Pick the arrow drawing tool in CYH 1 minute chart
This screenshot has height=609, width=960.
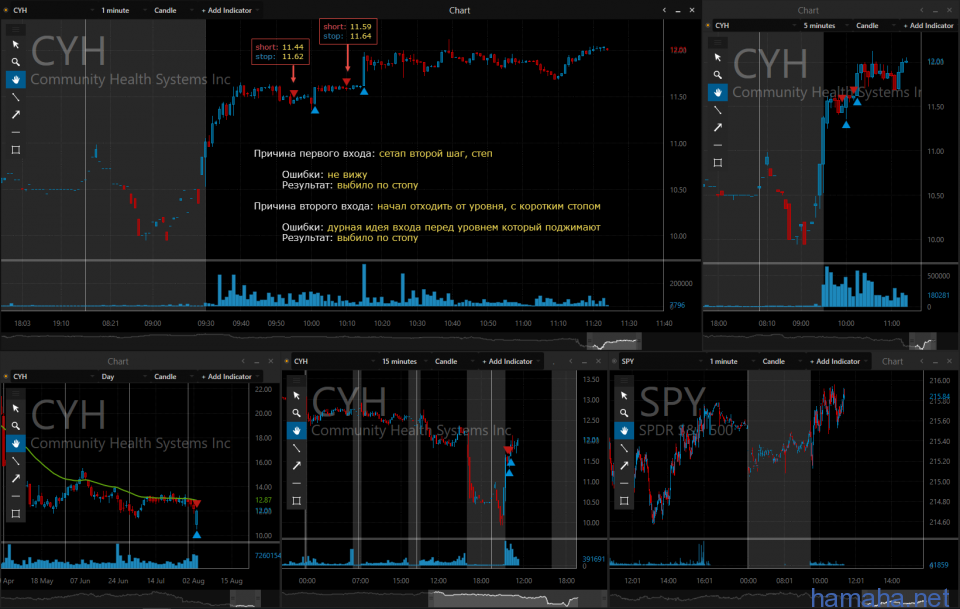(16, 114)
